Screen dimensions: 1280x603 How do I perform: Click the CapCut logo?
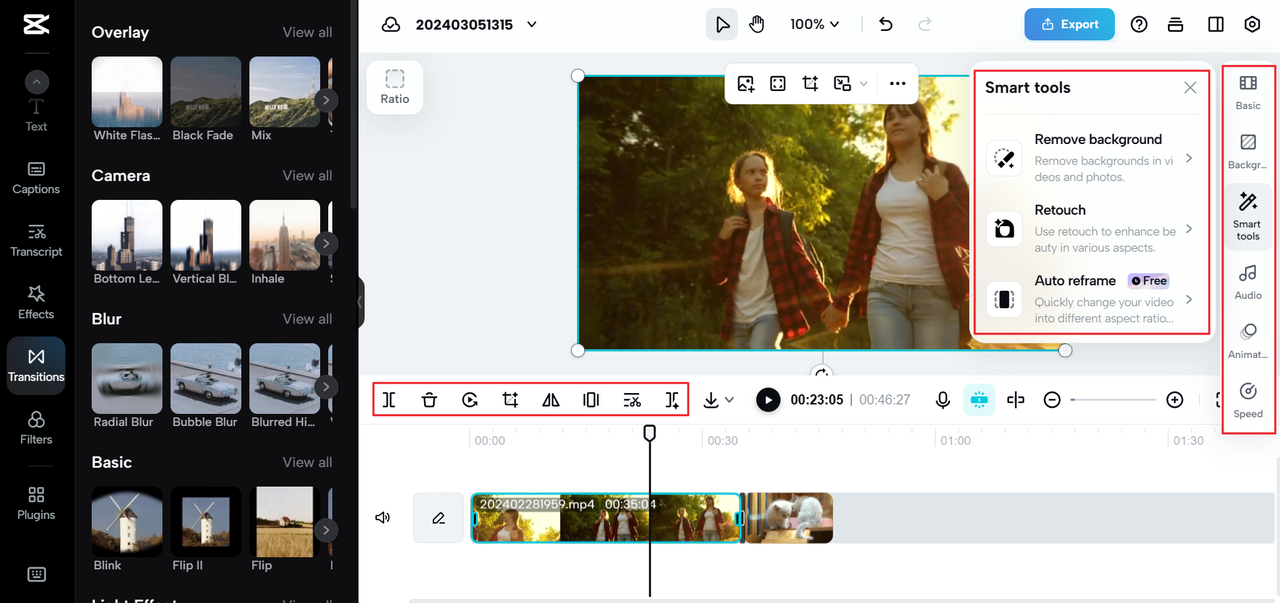(36, 25)
